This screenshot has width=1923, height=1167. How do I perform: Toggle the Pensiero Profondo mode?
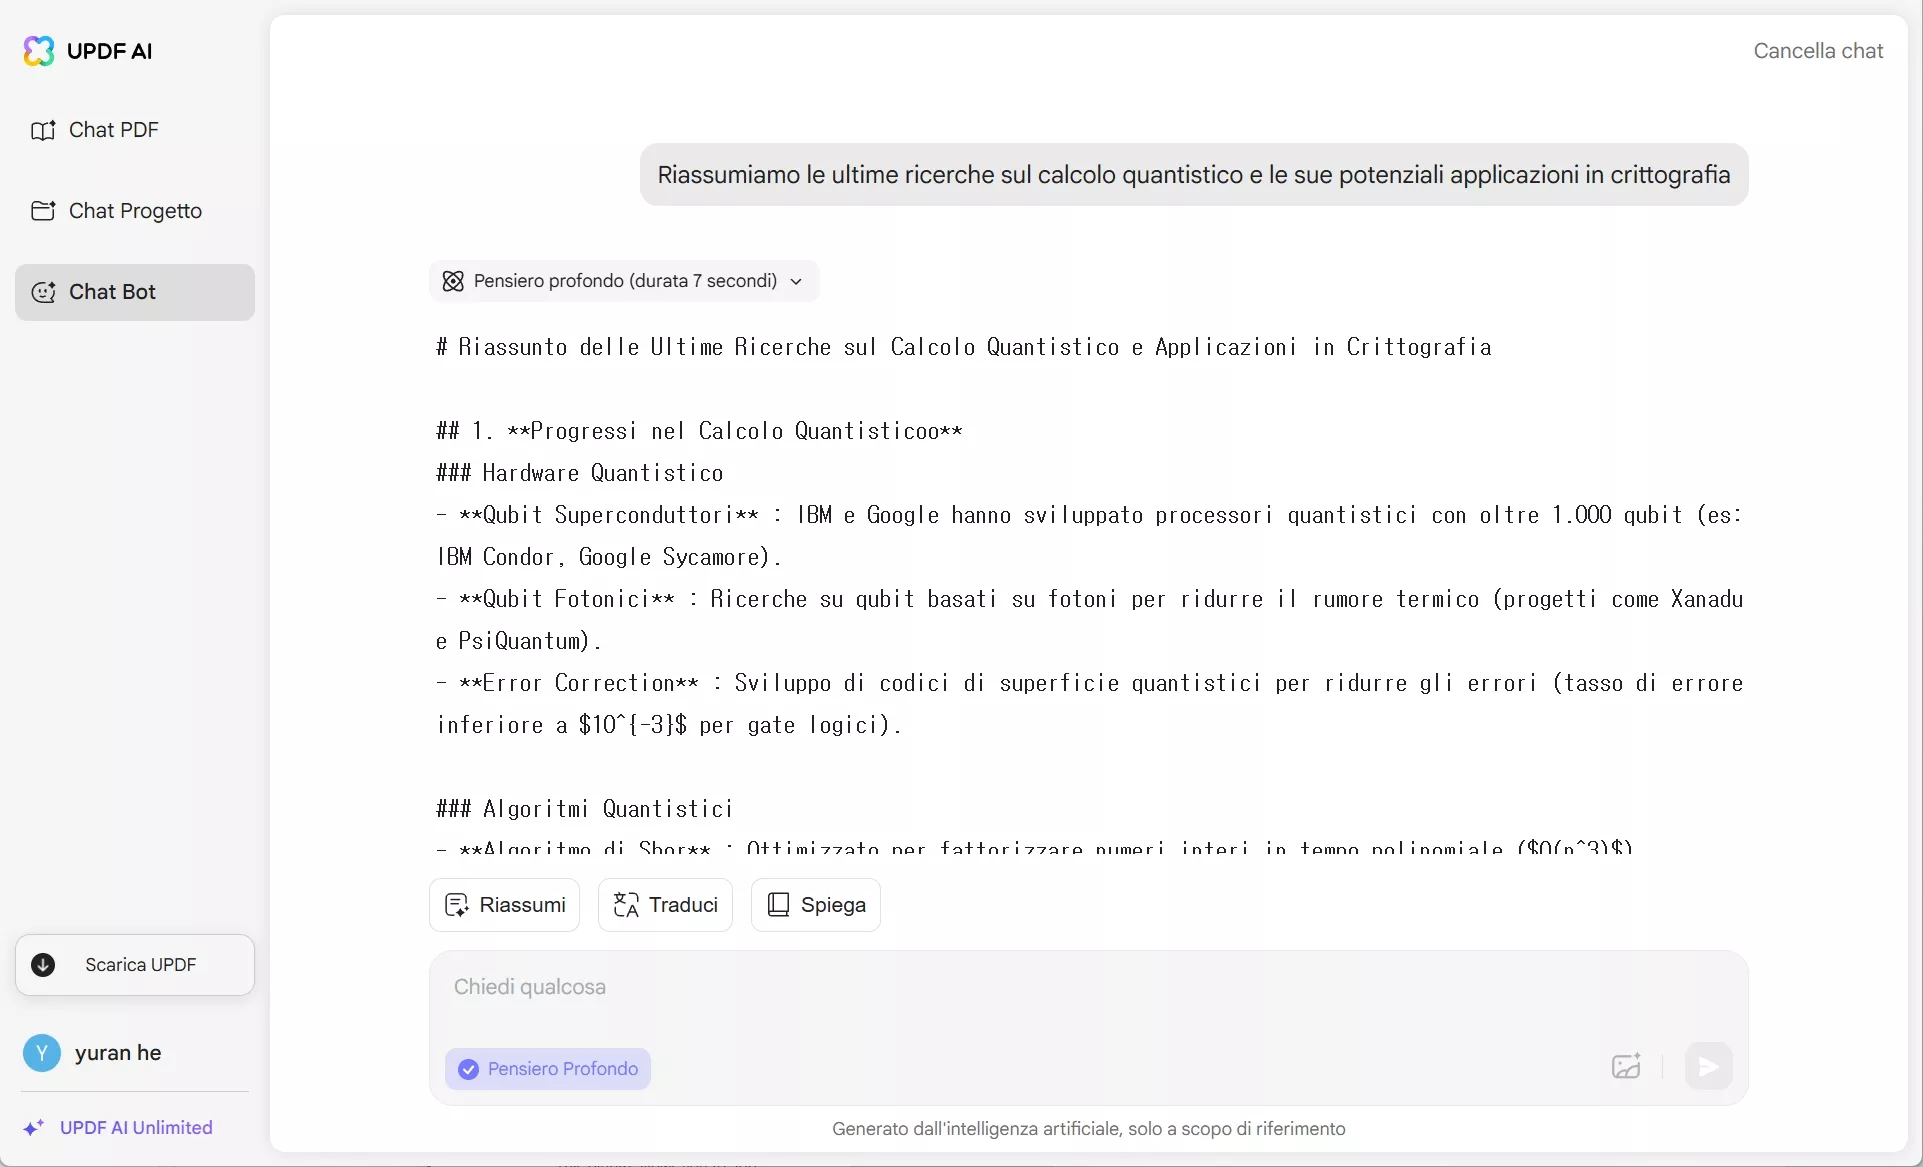click(x=548, y=1069)
